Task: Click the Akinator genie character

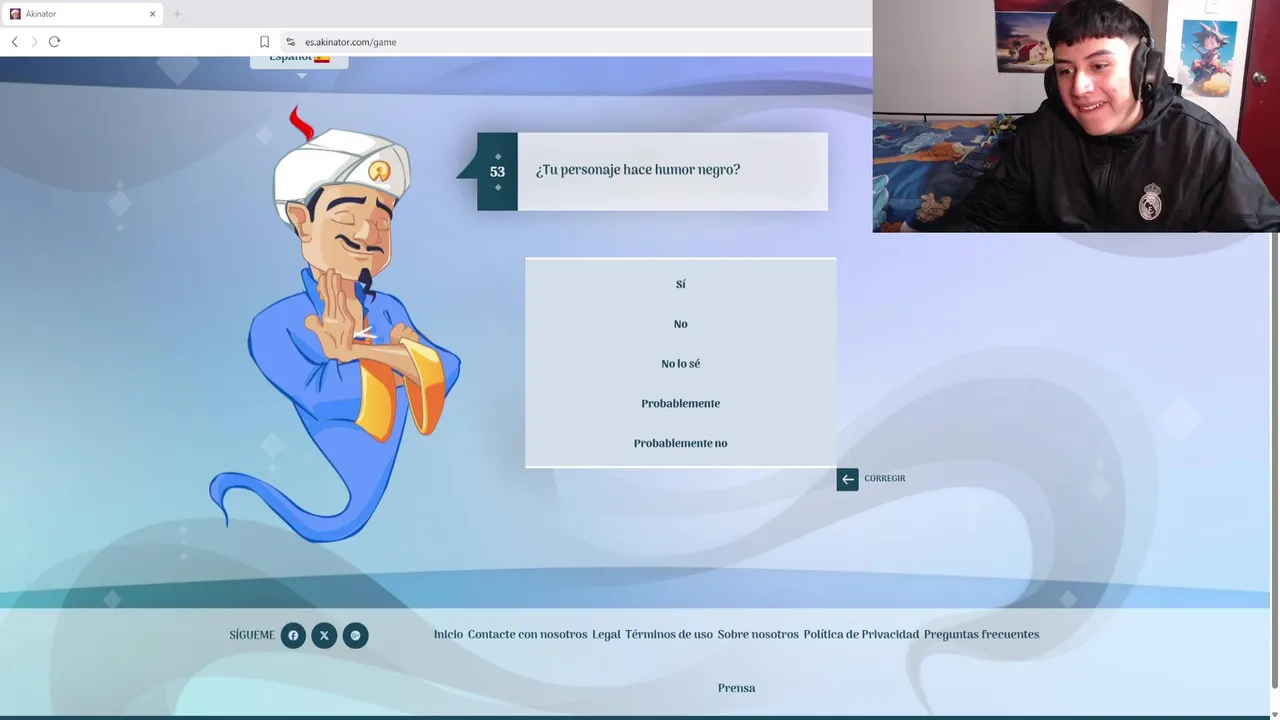Action: (x=335, y=325)
